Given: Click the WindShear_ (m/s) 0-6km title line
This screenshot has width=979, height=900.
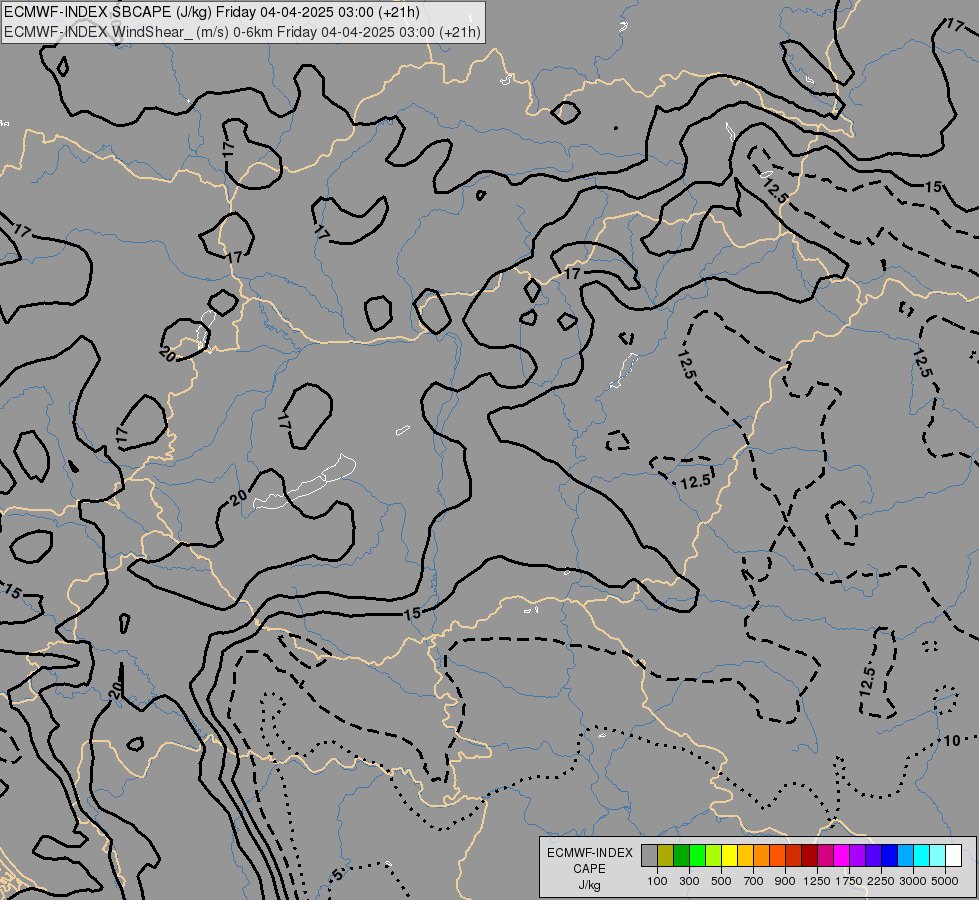Looking at the screenshot, I should (242, 32).
